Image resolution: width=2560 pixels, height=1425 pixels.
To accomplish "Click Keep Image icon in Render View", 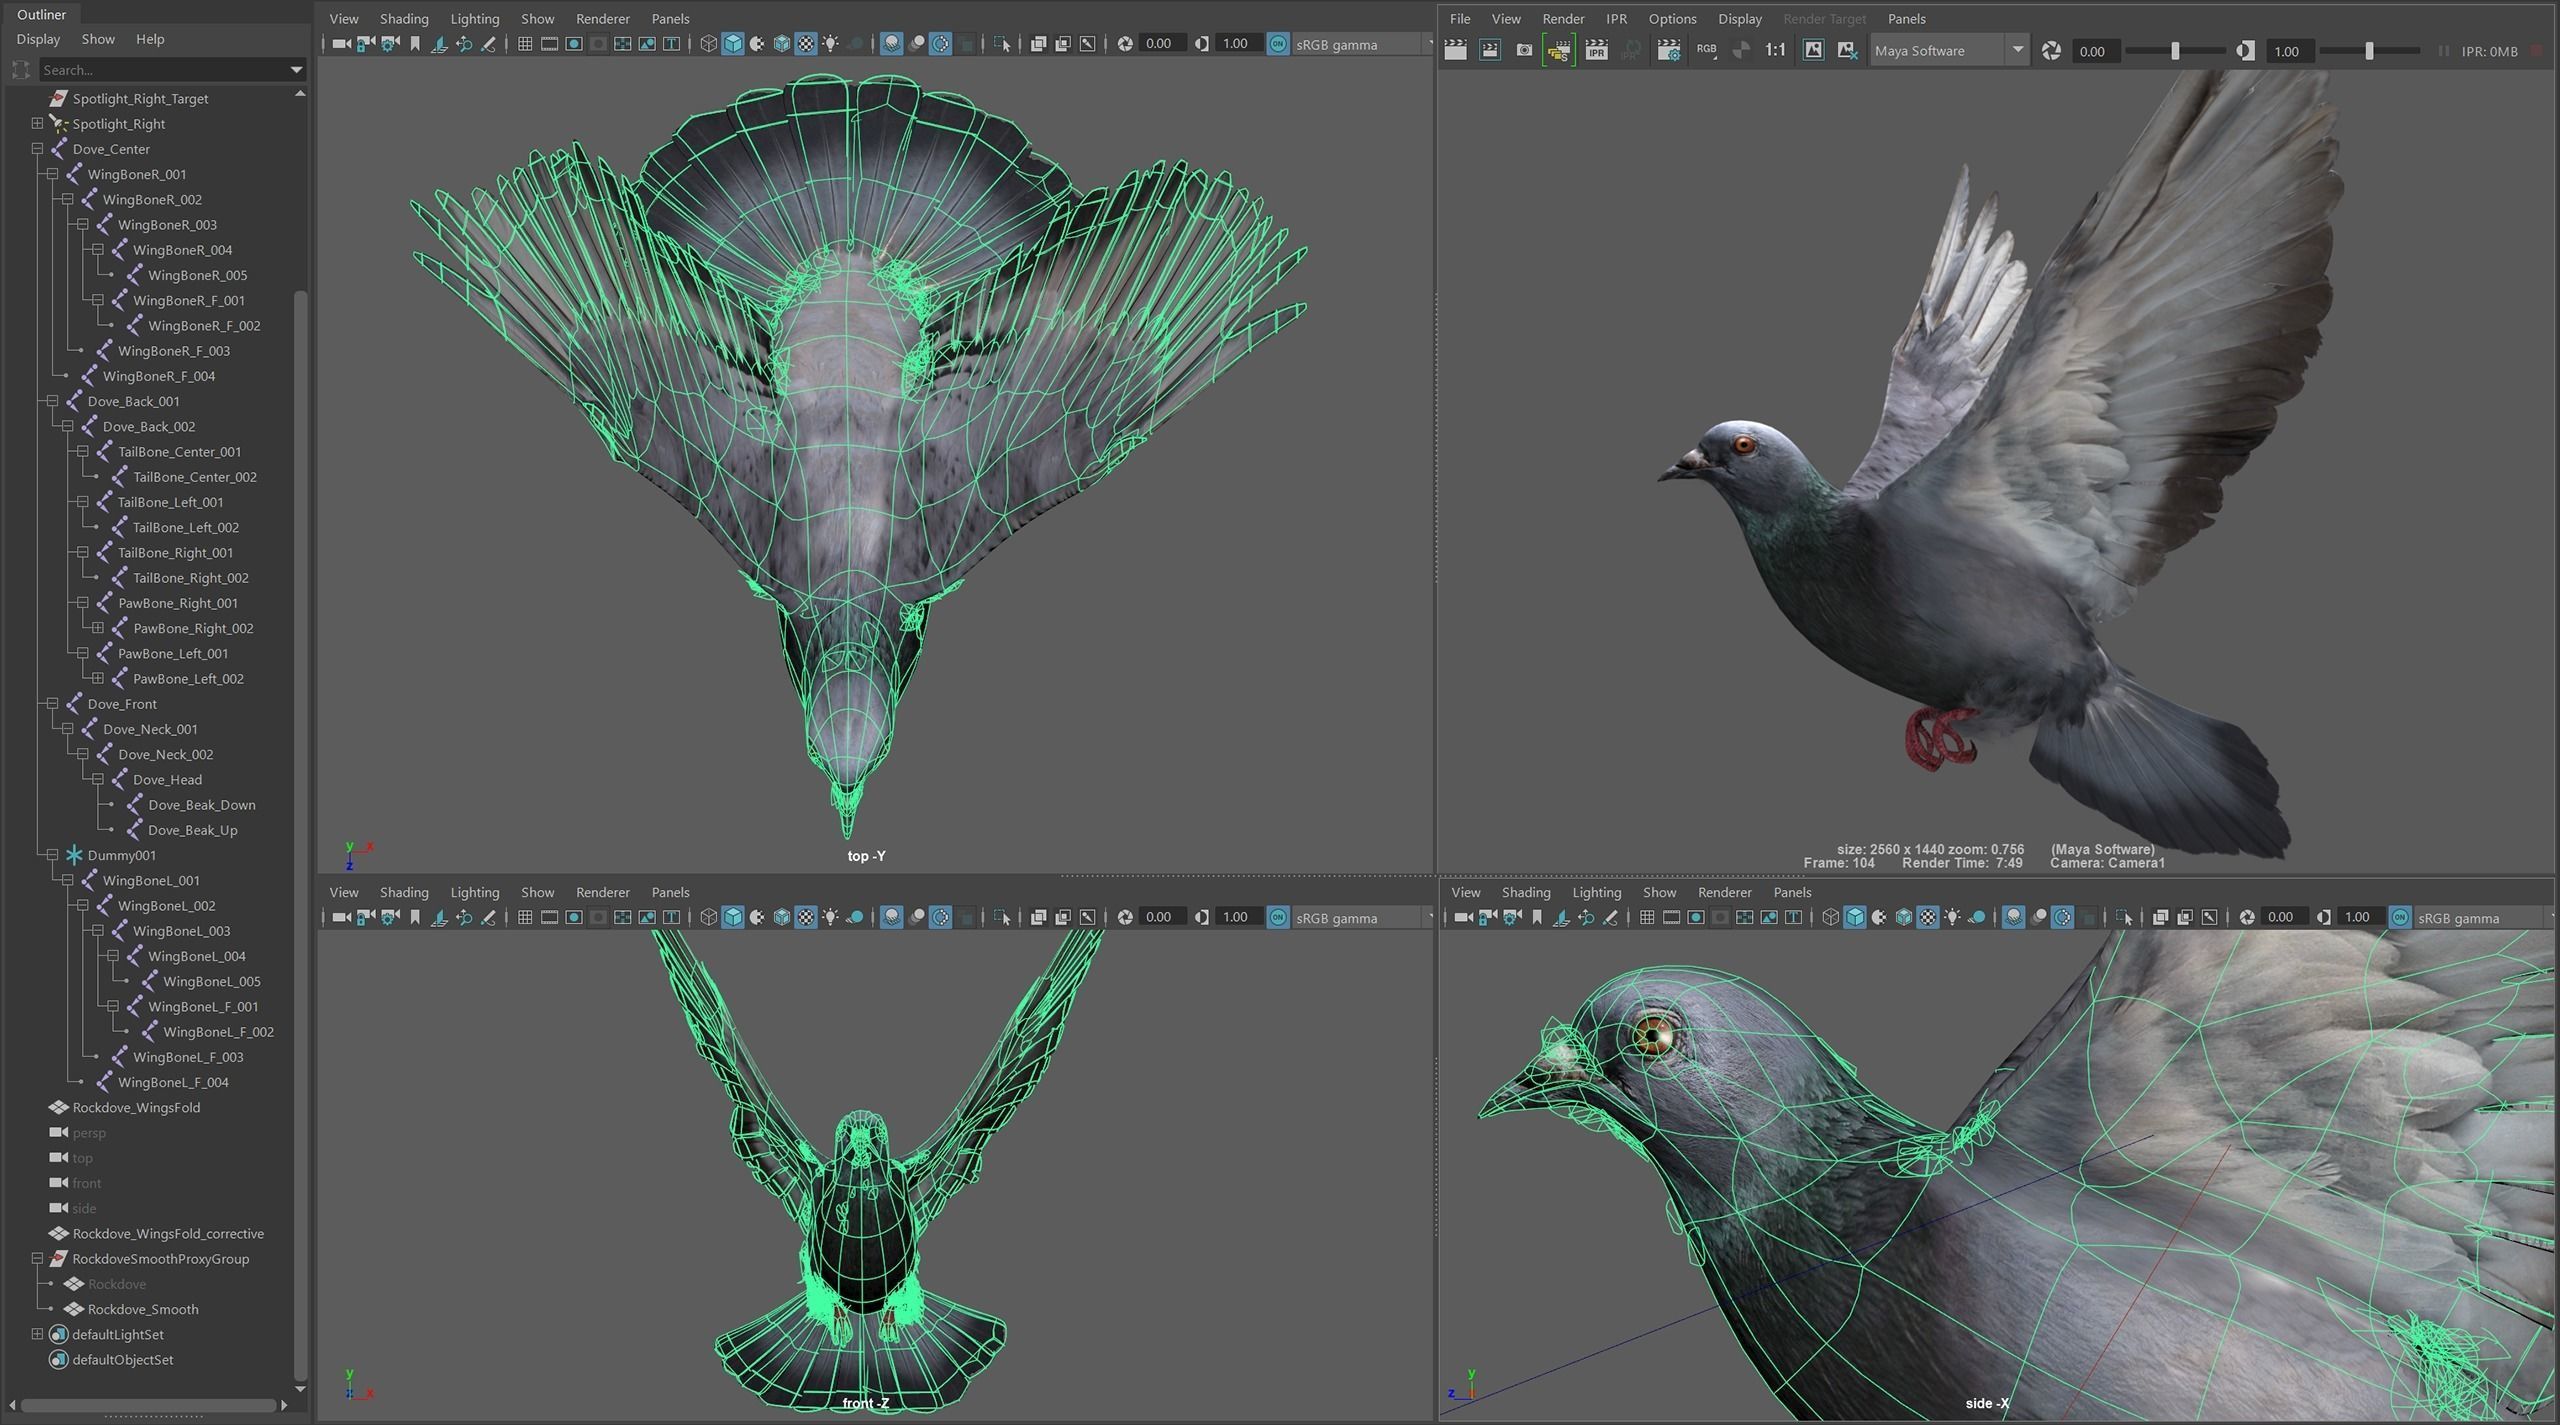I will click(x=1813, y=50).
